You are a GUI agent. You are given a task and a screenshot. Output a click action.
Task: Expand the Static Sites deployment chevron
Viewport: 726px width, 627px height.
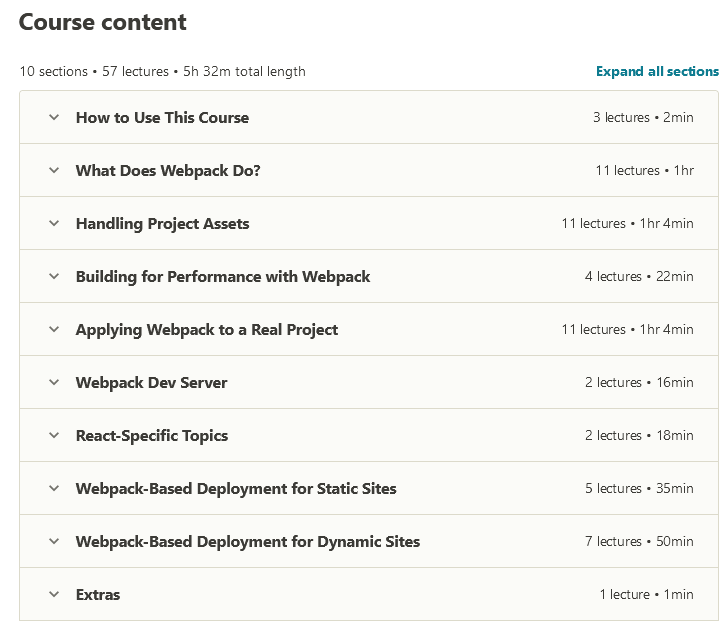54,489
